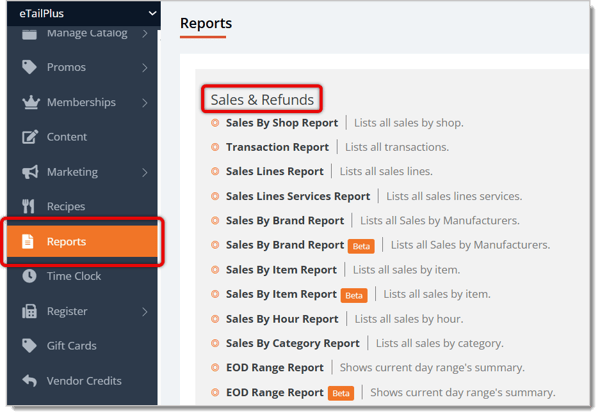Click Beta badge on Sales By Brand Report
Viewport: 600px width, 416px height.
click(x=361, y=246)
